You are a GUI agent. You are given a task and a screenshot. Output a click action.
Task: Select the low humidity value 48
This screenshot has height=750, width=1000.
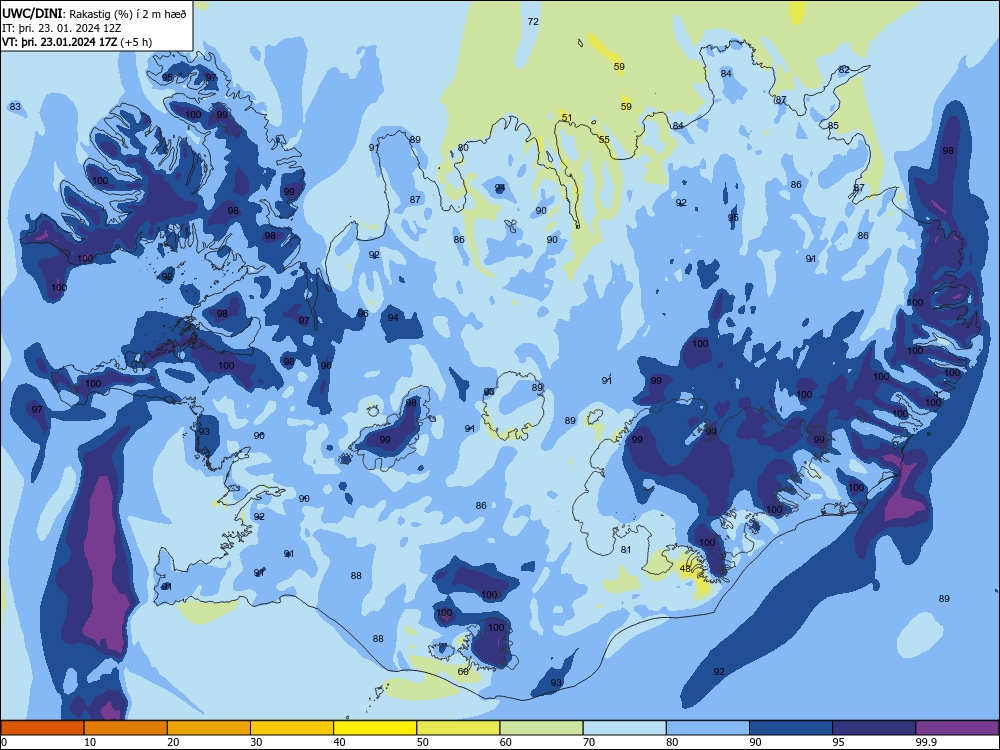[x=685, y=568]
